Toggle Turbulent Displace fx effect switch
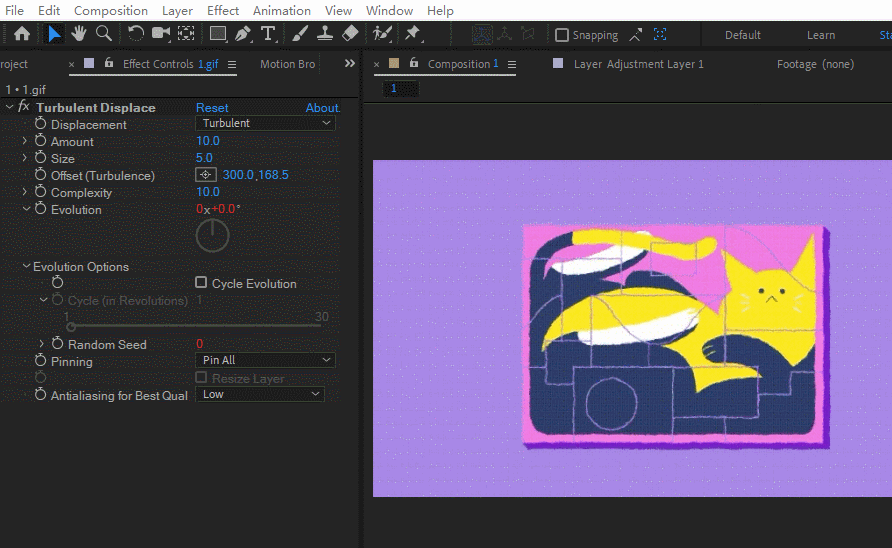Viewport: 892px width, 548px height. 23,106
